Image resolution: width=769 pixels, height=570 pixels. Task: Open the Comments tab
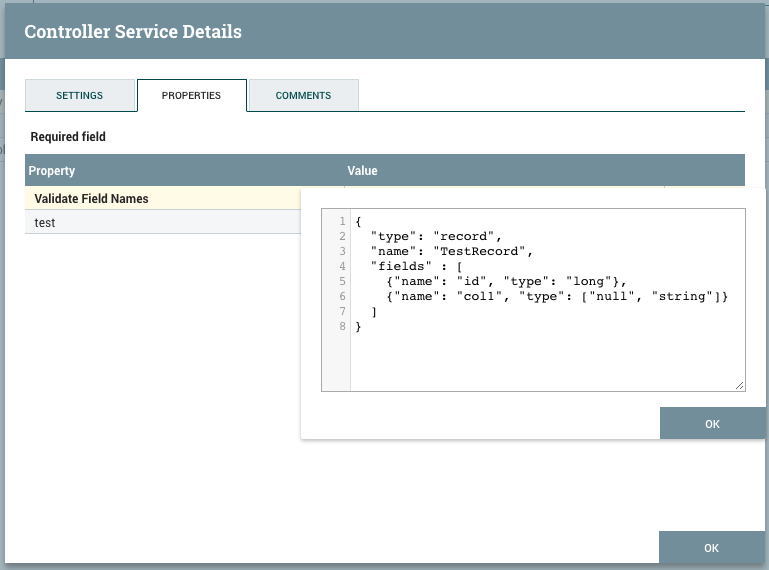303,96
